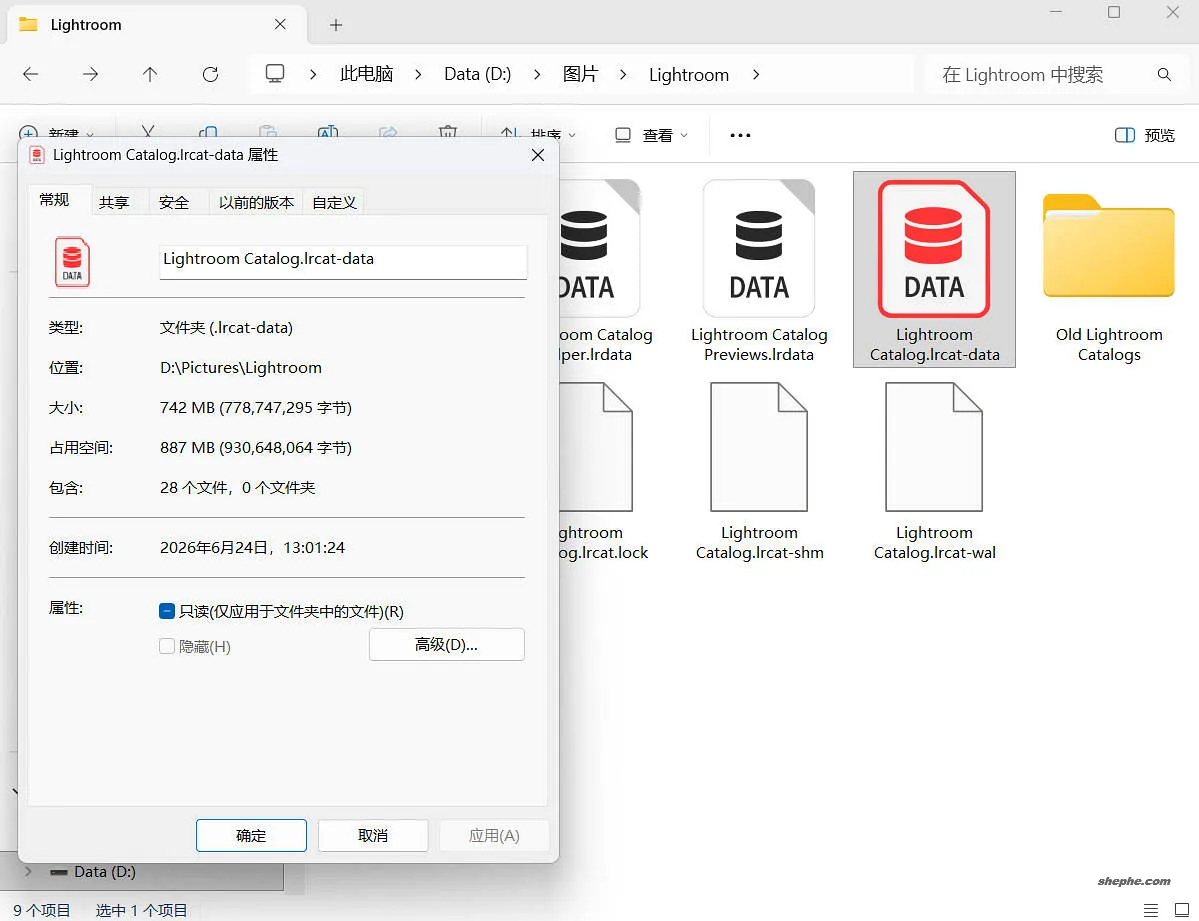Expand chevron after 图片 in breadcrumb
Image resolution: width=1199 pixels, height=921 pixels.
click(623, 74)
